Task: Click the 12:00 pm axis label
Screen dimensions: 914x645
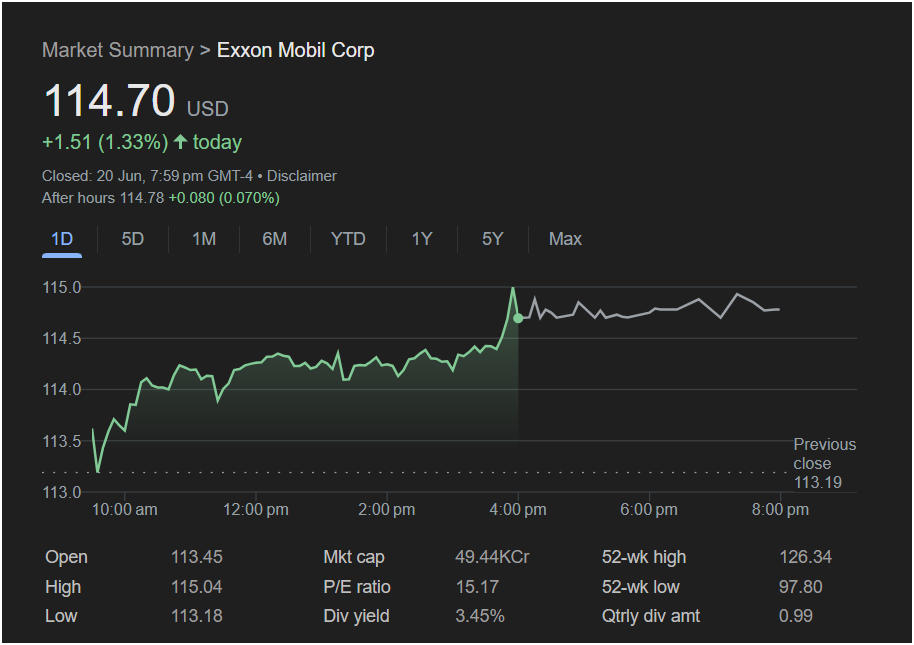Action: coord(255,510)
